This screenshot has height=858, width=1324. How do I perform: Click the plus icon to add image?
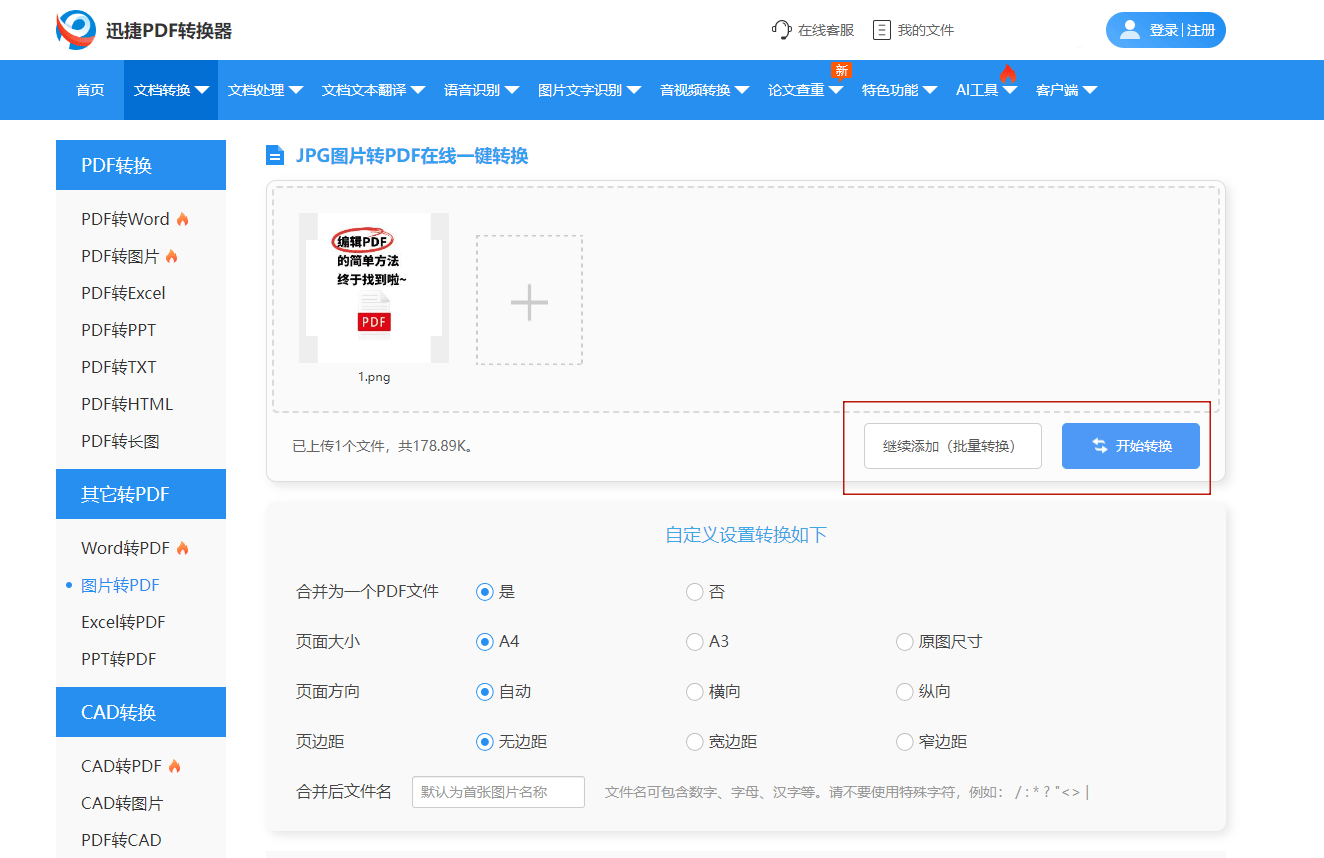529,301
